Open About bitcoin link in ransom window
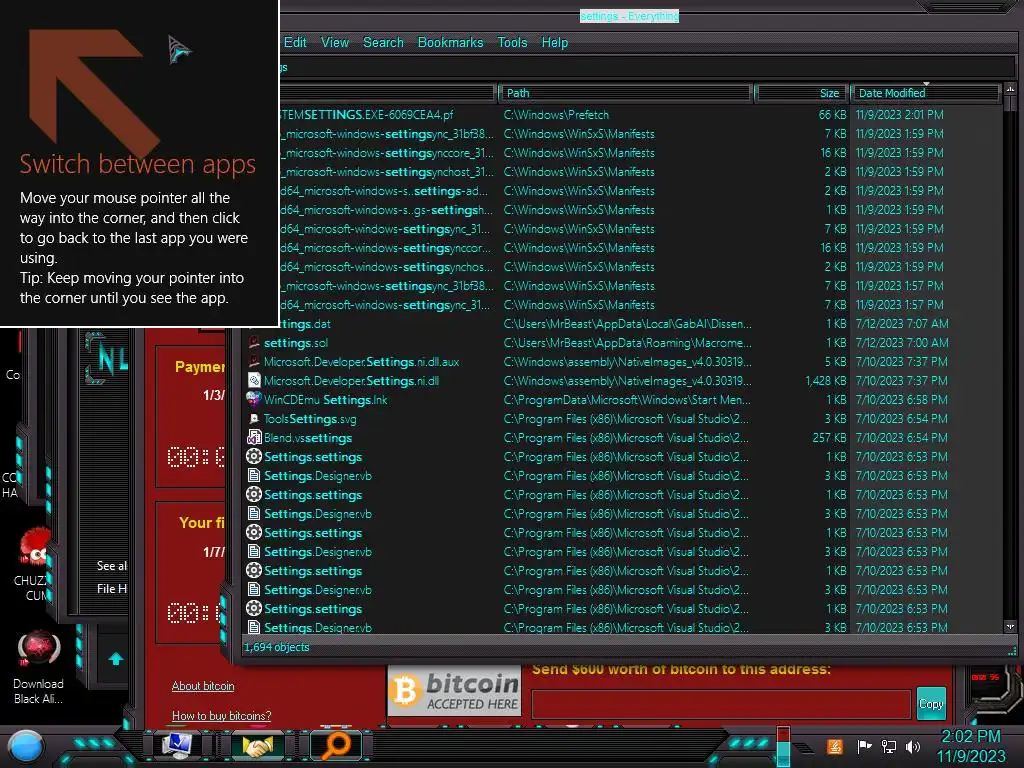Viewport: 1024px width, 768px height. 202,686
